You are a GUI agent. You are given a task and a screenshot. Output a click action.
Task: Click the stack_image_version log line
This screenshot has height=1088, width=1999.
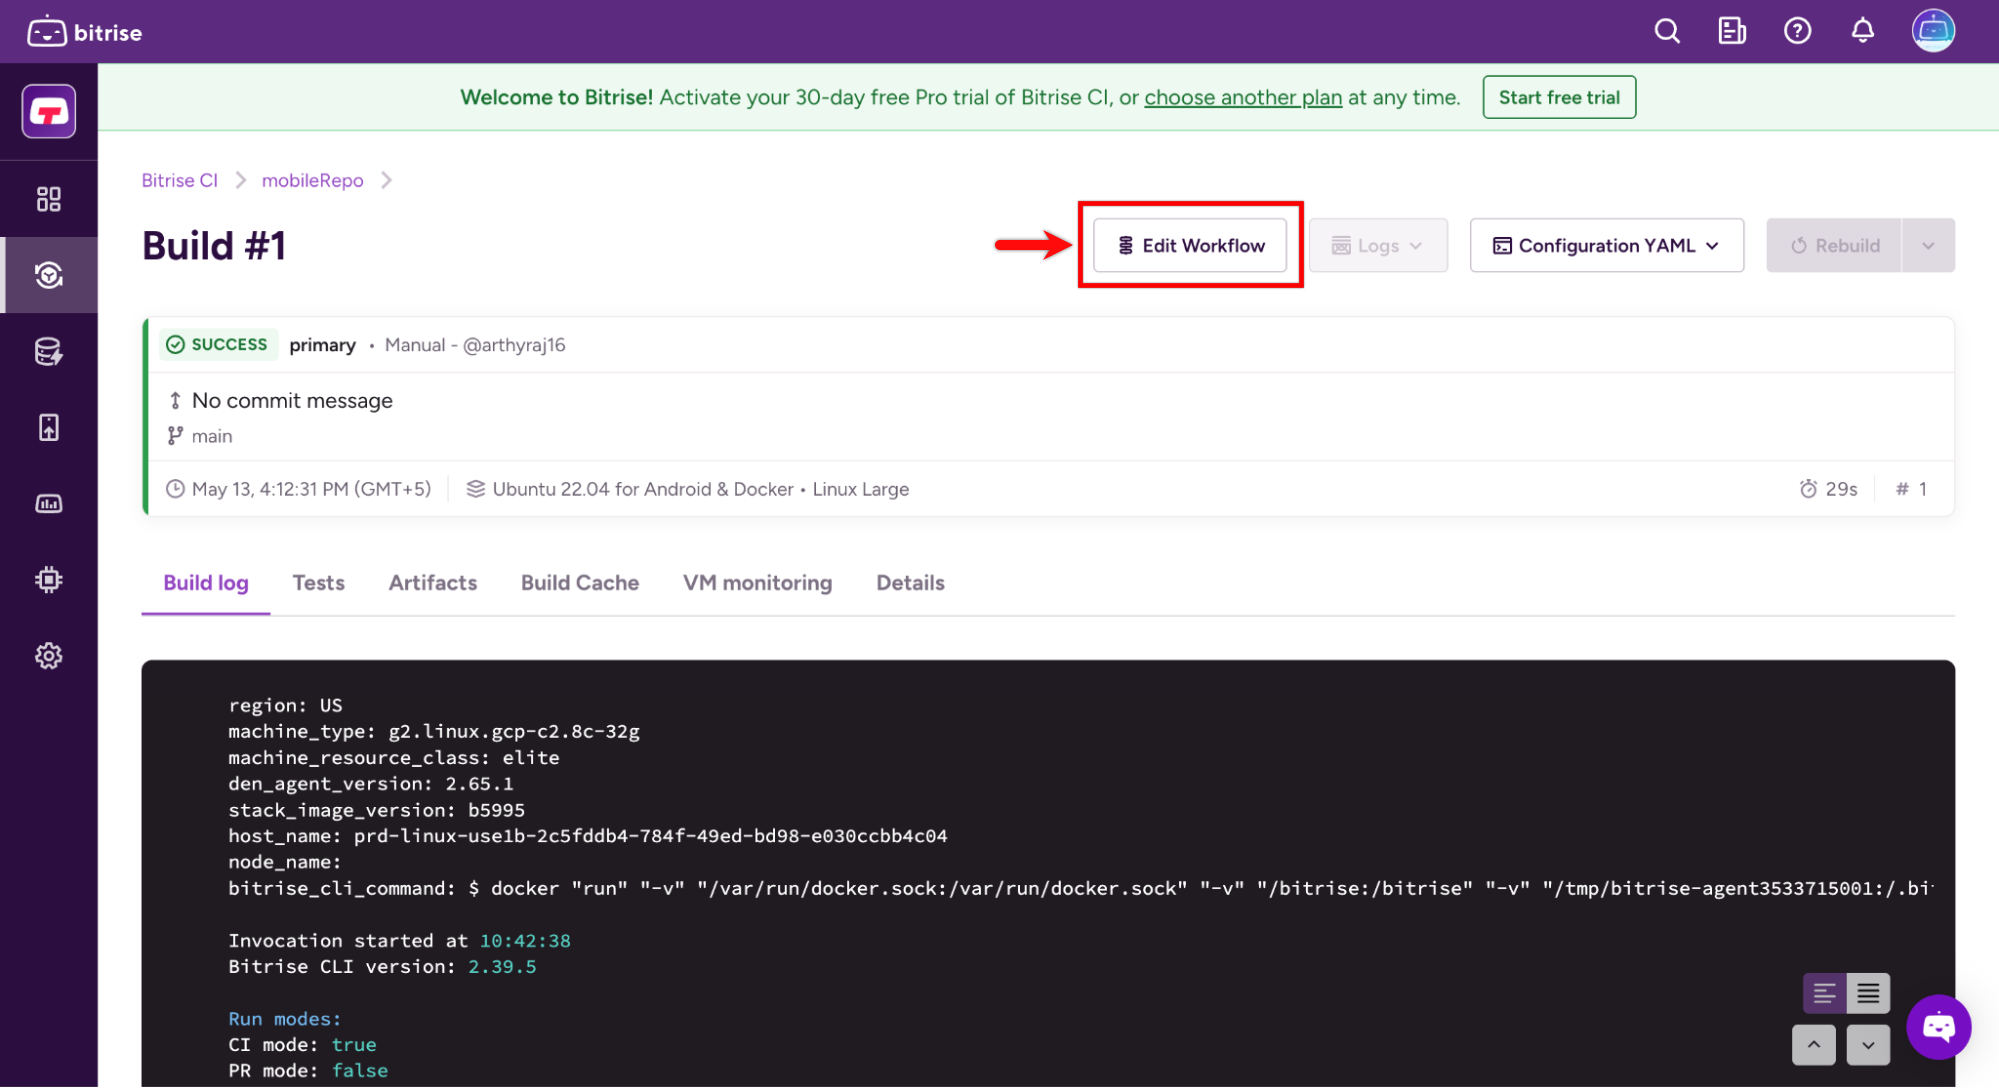(x=376, y=810)
